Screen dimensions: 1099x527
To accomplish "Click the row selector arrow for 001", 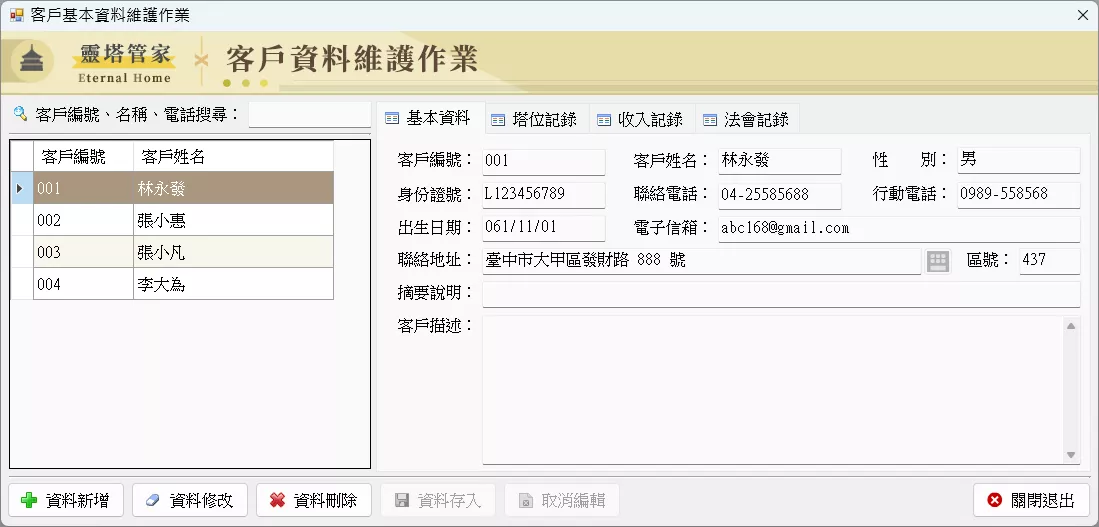I will 21,189.
